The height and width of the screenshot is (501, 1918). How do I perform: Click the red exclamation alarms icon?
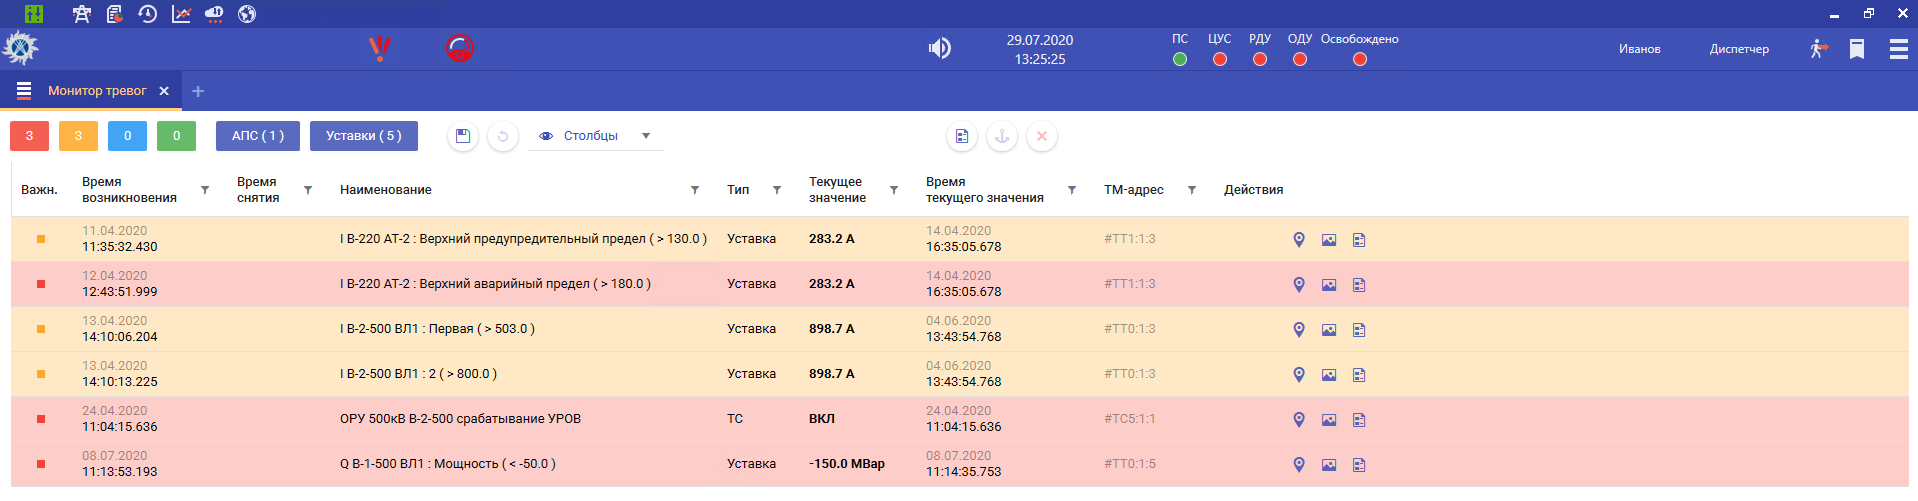point(380,48)
